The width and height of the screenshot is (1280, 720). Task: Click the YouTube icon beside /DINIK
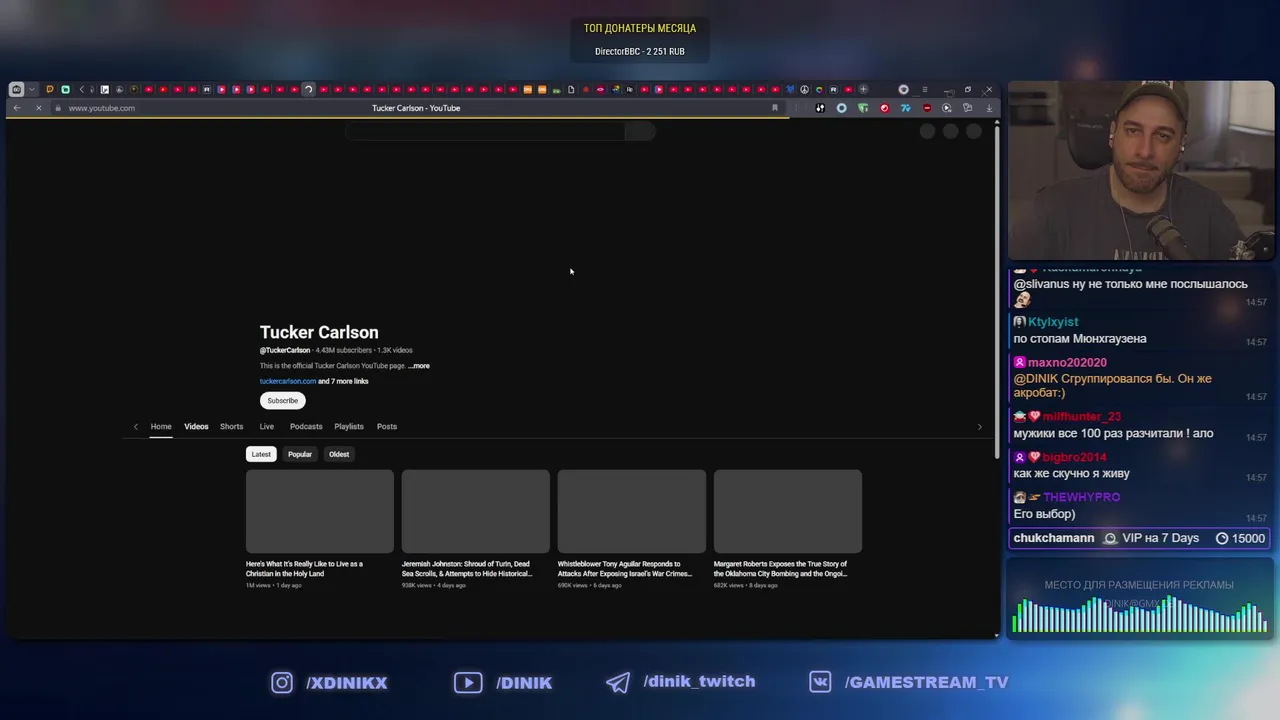468,682
